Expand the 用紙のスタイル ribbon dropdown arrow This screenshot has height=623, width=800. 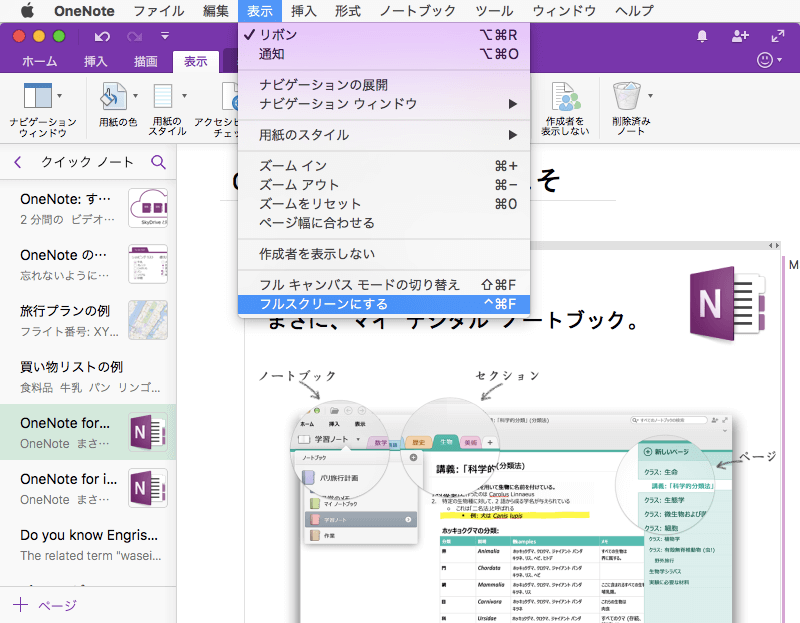pos(184,96)
